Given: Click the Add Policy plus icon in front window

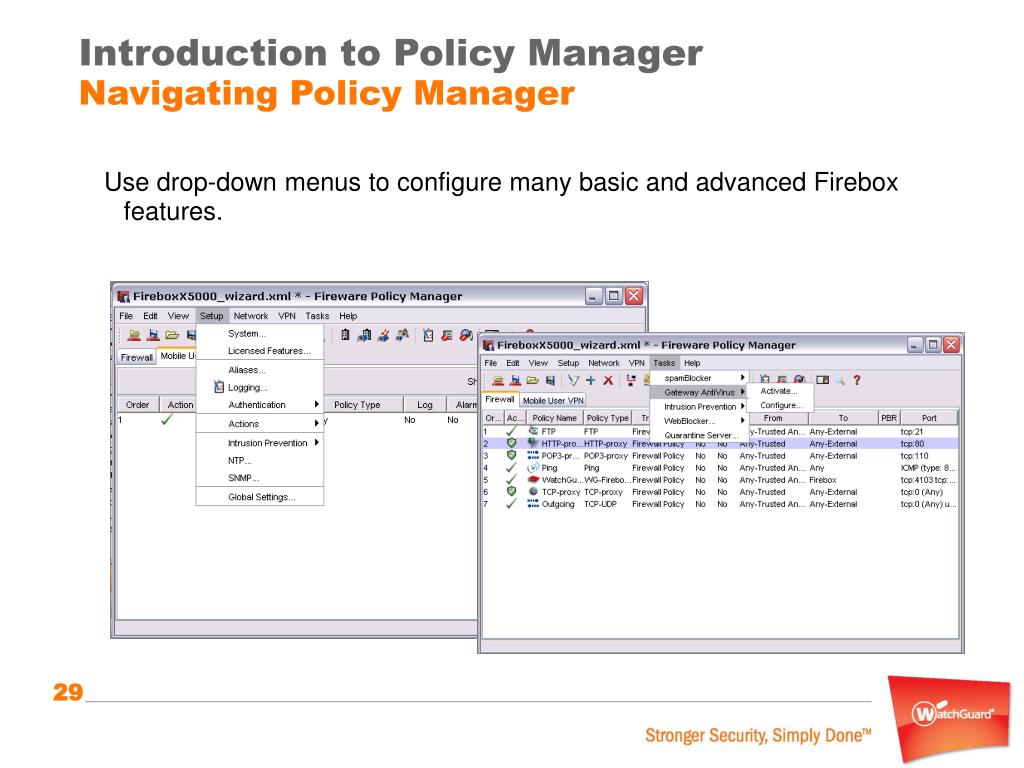Looking at the screenshot, I should pos(590,380).
